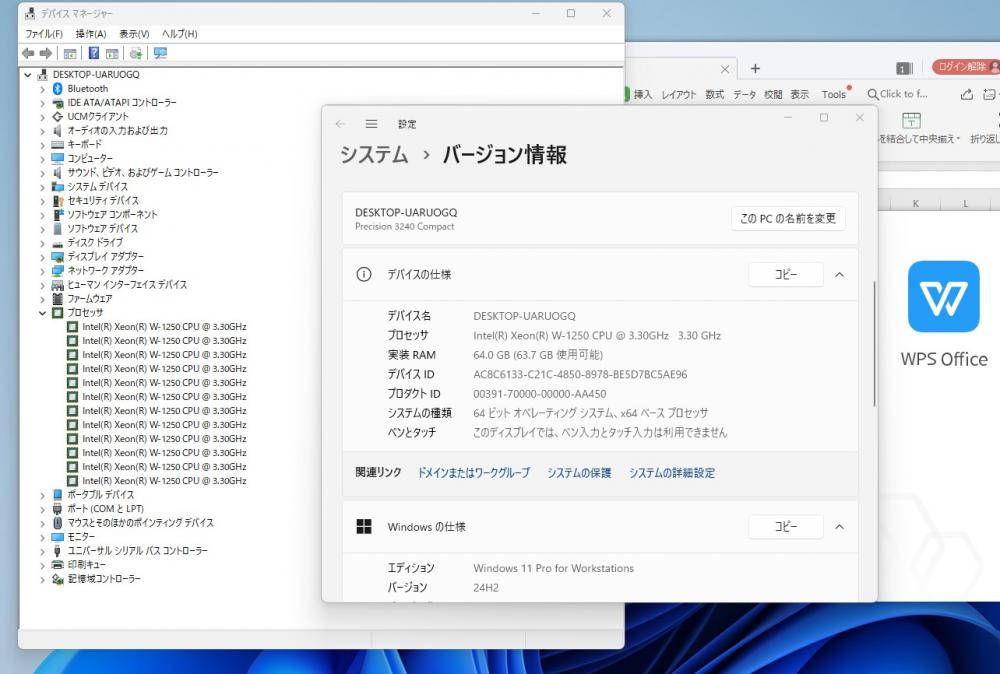The width and height of the screenshot is (1000, 674).
Task: Click the Windows logo beside Windowsの仕様
Action: click(x=364, y=527)
